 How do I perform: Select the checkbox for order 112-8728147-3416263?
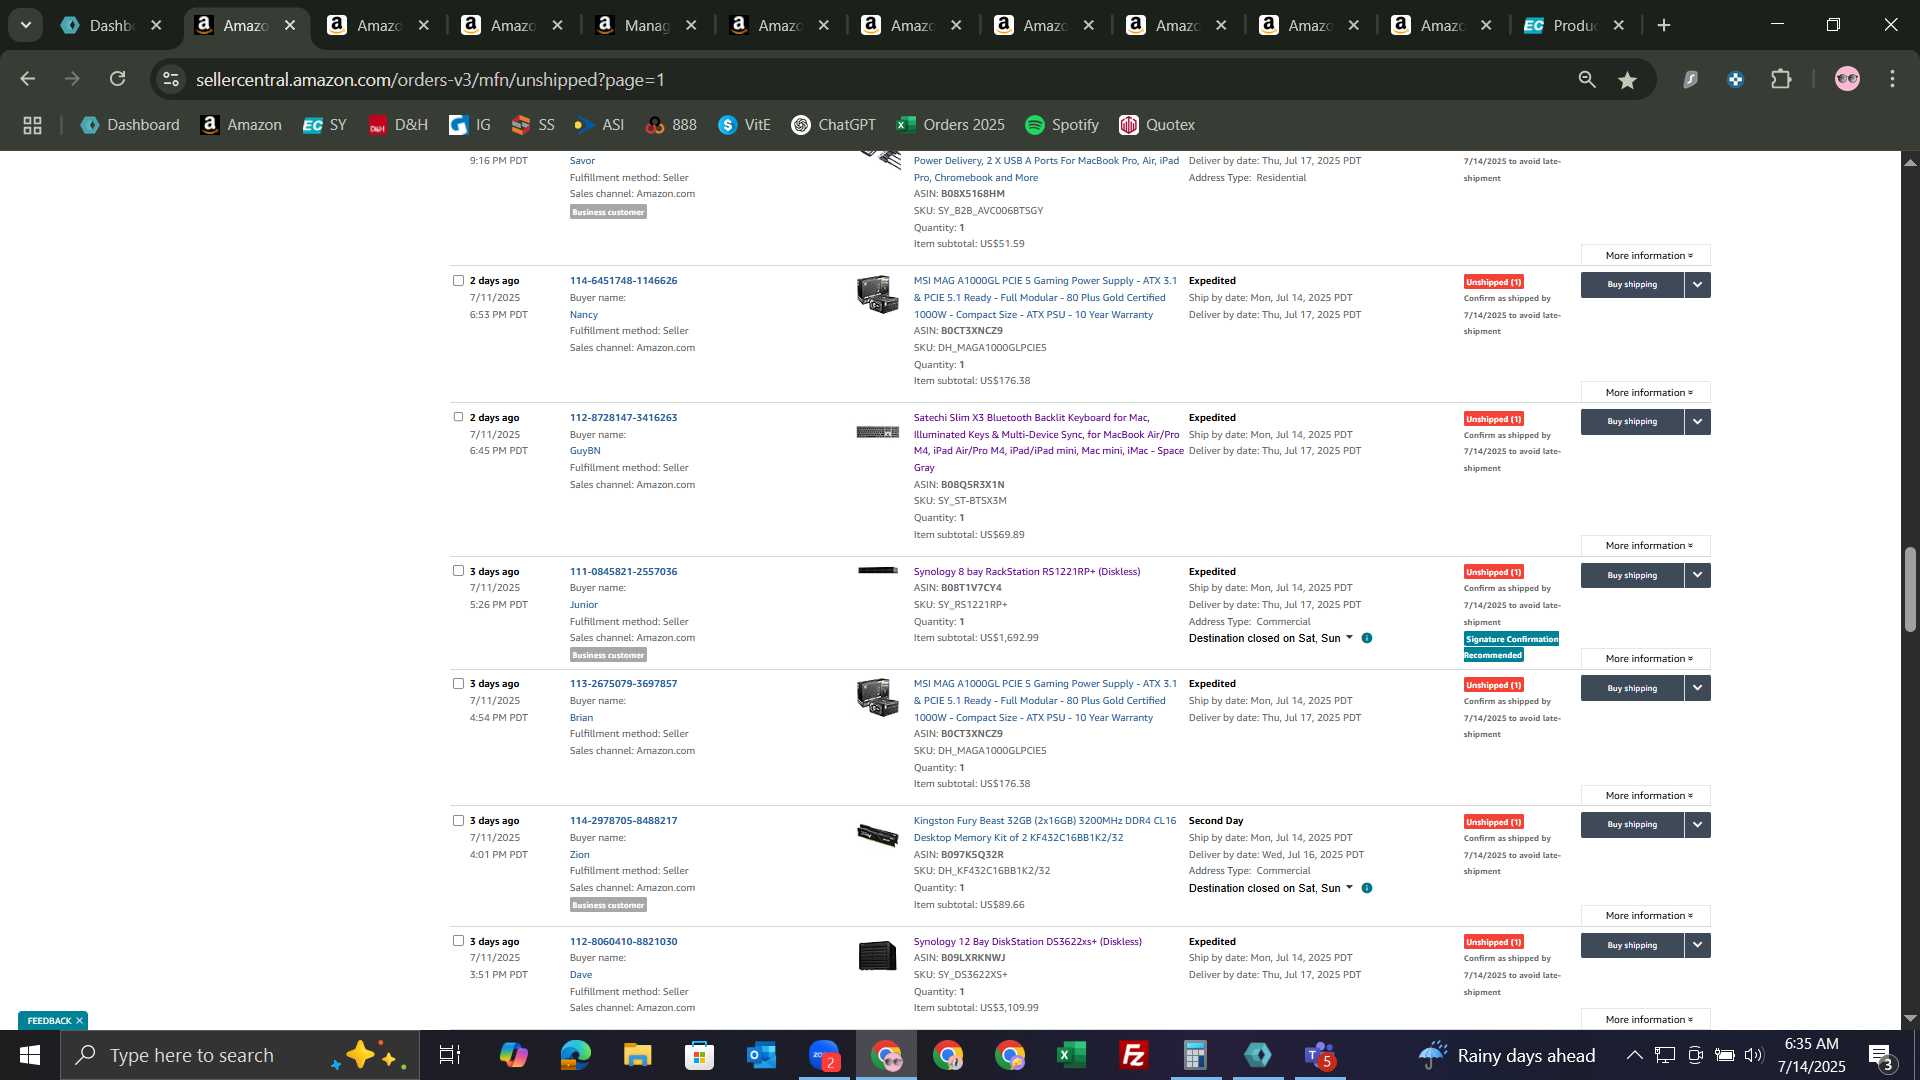click(x=458, y=417)
